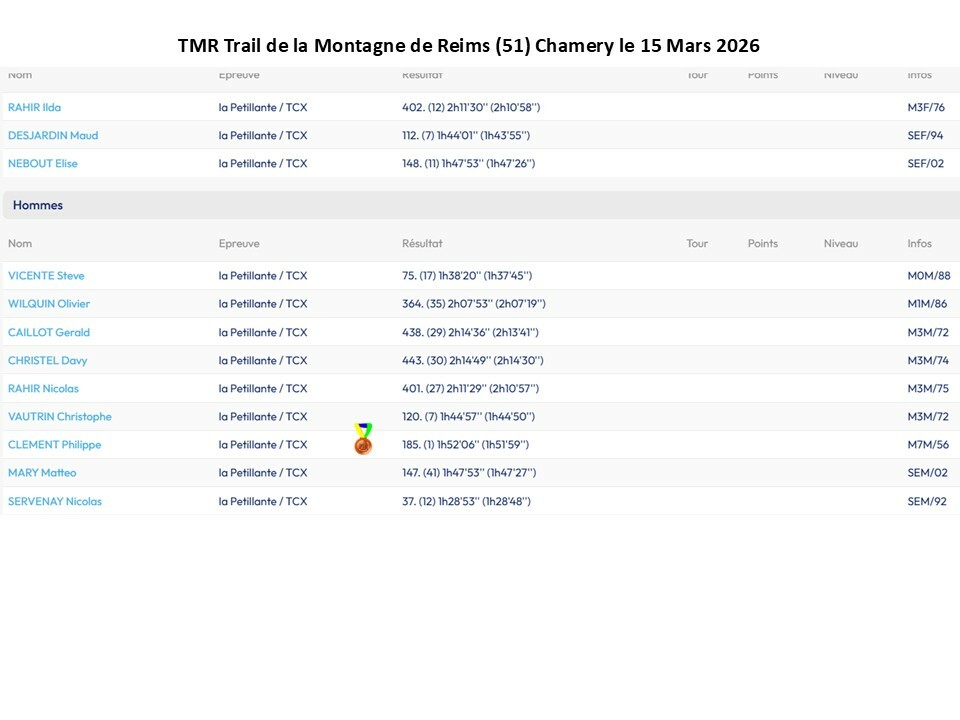The image size is (960, 720).
Task: Click the TMR Trail de la Montagne title
Action: [x=468, y=46]
